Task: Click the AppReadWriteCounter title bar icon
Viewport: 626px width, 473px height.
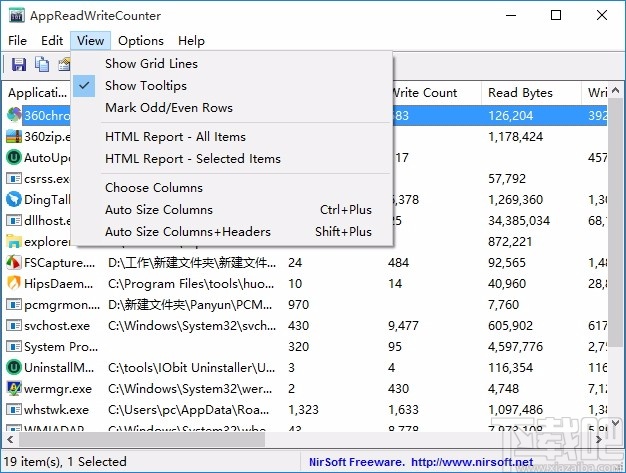Action: point(17,16)
